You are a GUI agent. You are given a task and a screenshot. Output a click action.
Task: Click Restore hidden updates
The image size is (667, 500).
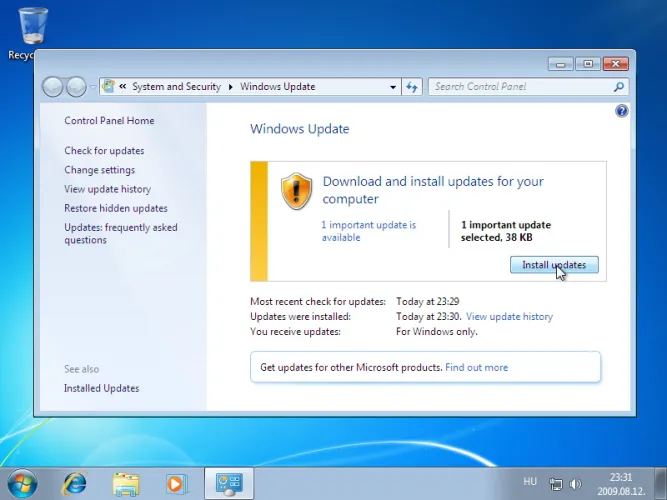116,208
